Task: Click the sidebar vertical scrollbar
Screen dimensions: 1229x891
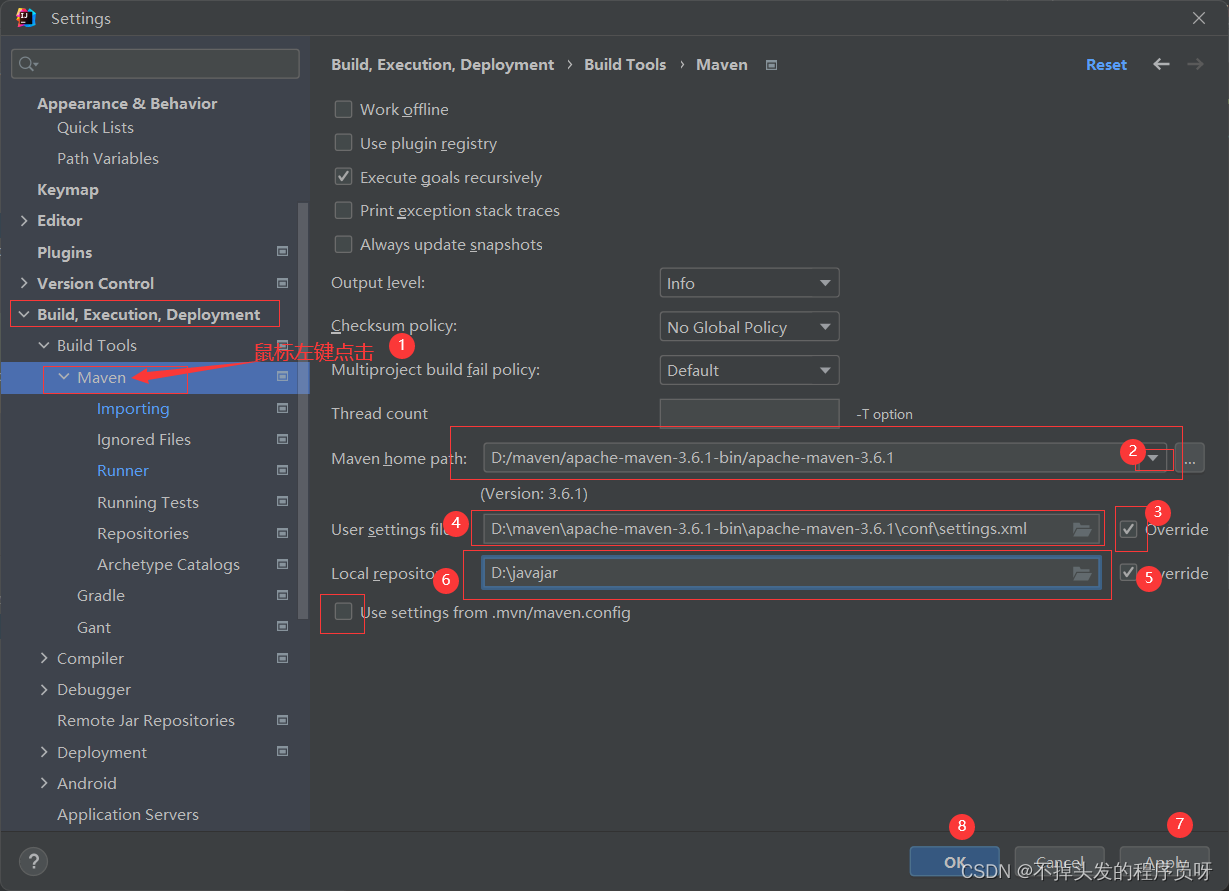Action: coord(303,410)
